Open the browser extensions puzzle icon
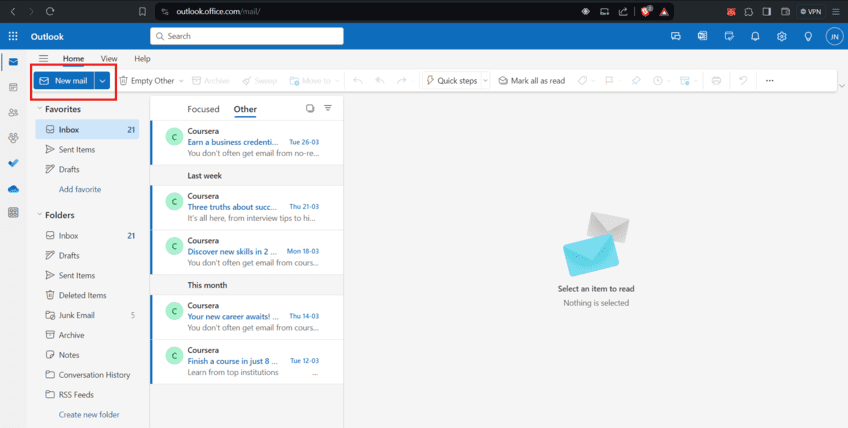The width and height of the screenshot is (848, 428). (x=748, y=11)
